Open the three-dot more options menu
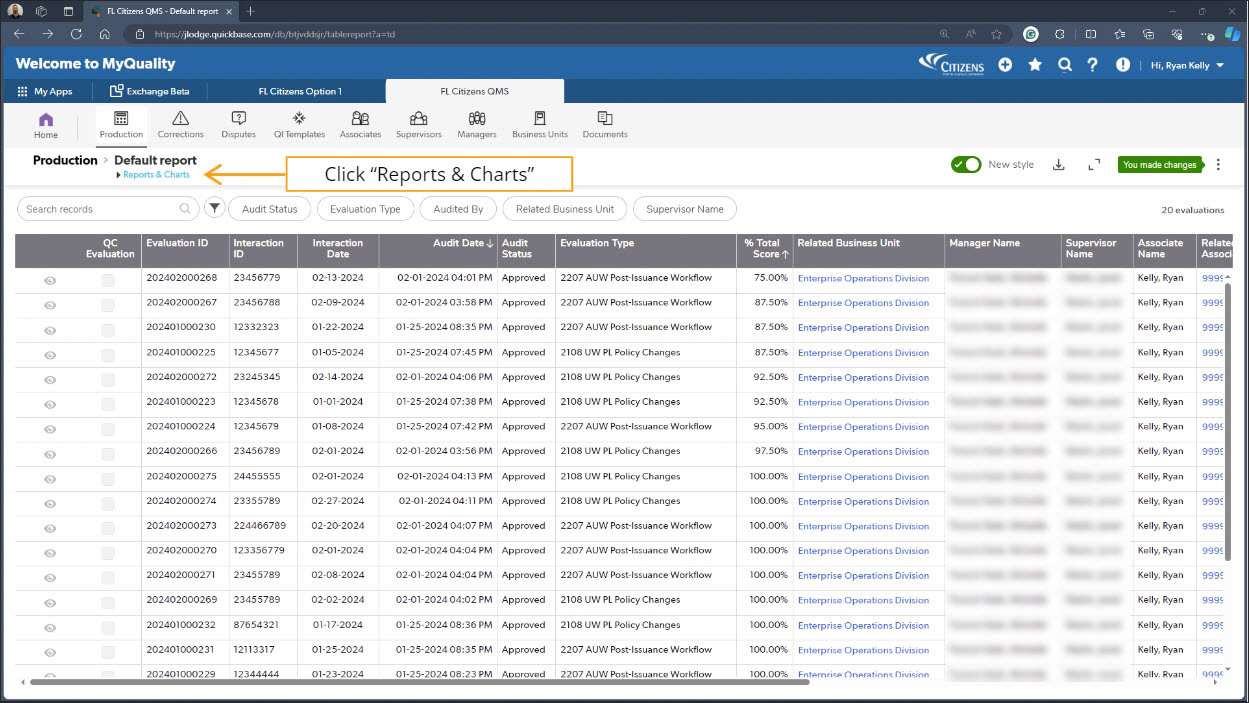Screen dimensions: 1249x703 pos(1218,165)
